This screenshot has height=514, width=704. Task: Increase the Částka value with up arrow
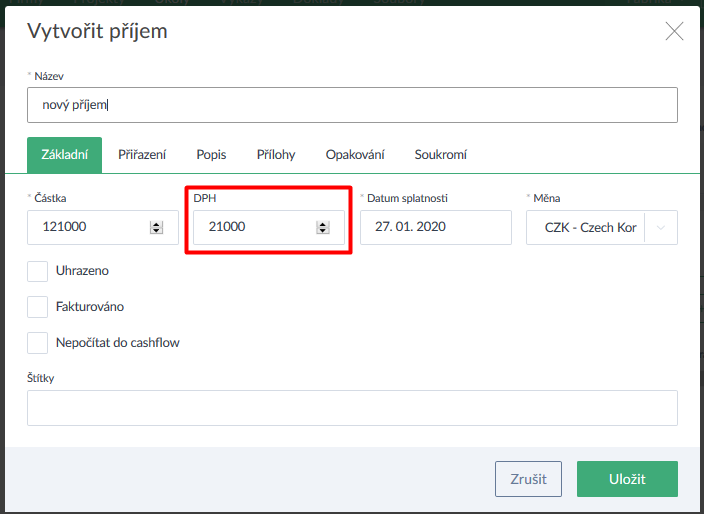point(156,224)
